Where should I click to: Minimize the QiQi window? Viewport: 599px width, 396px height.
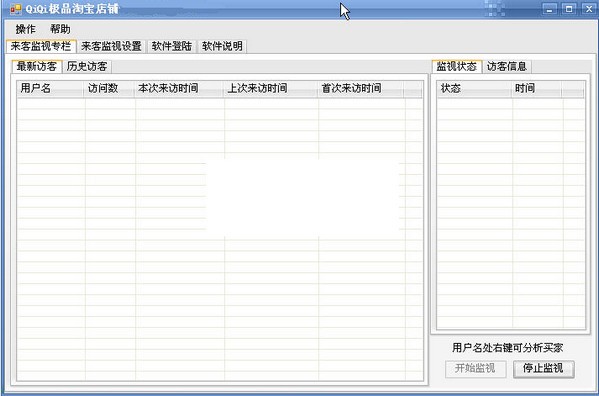point(550,9)
